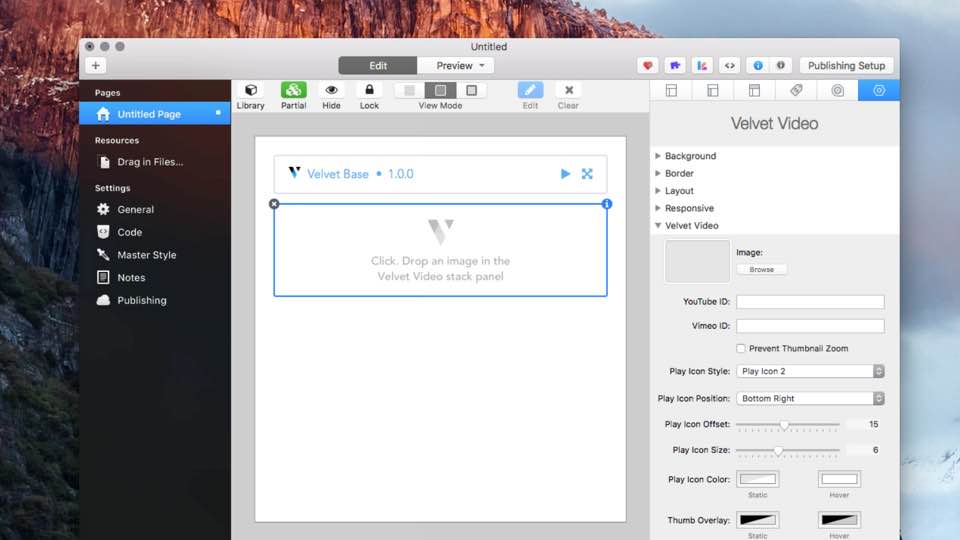The width and height of the screenshot is (960, 540).
Task: Click the Publishing Setup button
Action: tap(846, 66)
